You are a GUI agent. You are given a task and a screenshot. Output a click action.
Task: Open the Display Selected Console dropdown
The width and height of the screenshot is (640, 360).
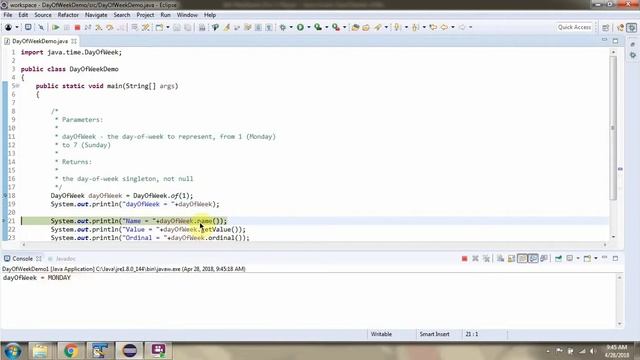[x=578, y=258]
